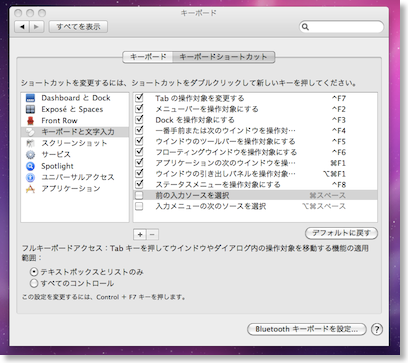Click the ^F8 shortcut value

tap(339, 184)
